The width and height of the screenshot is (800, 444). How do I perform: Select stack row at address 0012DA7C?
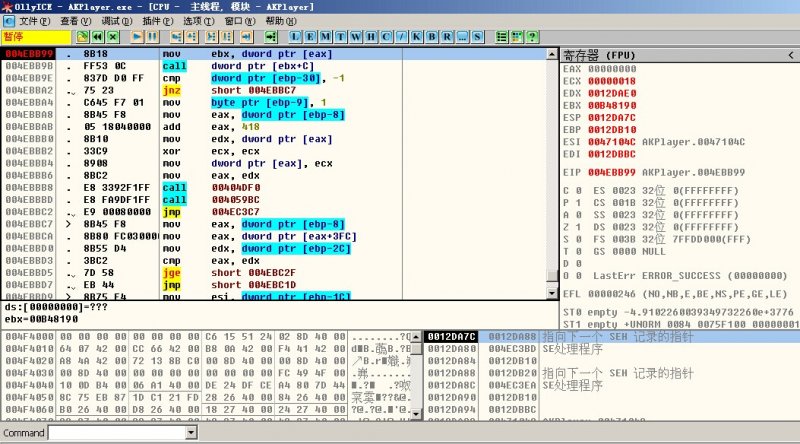coord(612,337)
